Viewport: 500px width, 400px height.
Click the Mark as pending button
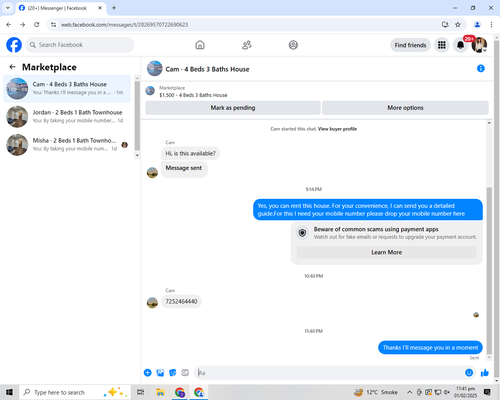pos(233,108)
